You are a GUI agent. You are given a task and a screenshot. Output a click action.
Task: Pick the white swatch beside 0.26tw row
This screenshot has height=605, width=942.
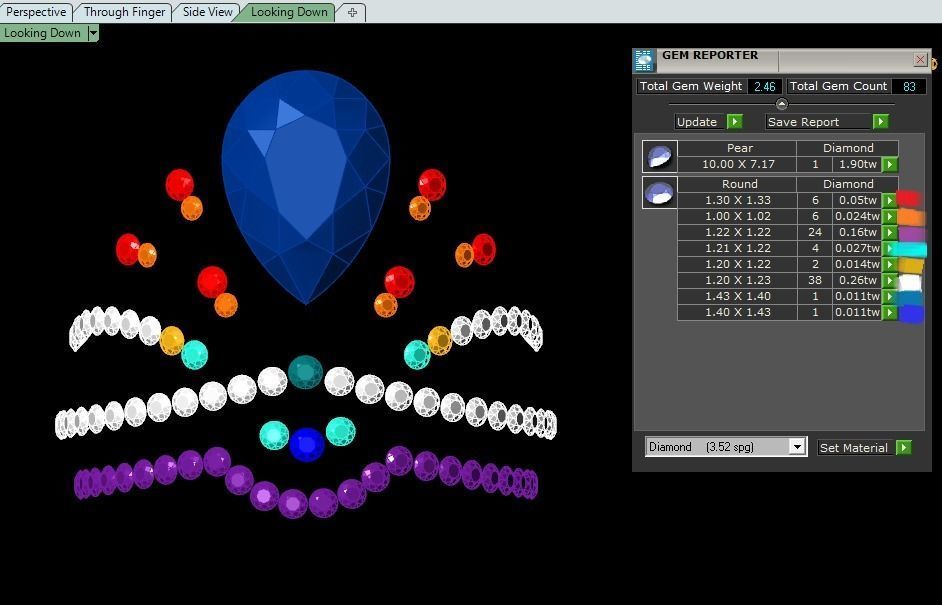click(910, 282)
